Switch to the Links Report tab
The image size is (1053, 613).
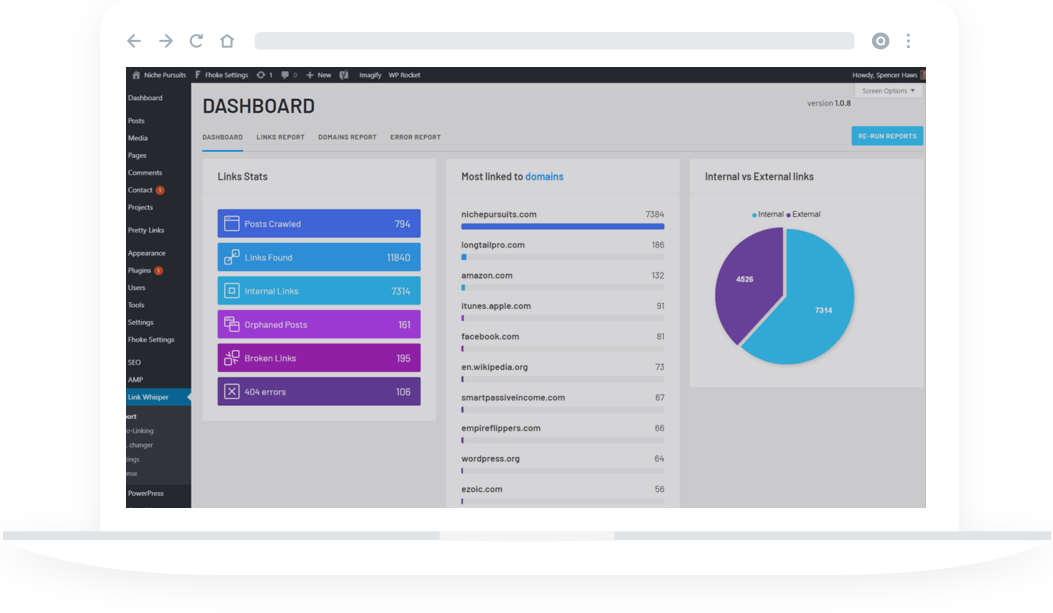pyautogui.click(x=280, y=137)
